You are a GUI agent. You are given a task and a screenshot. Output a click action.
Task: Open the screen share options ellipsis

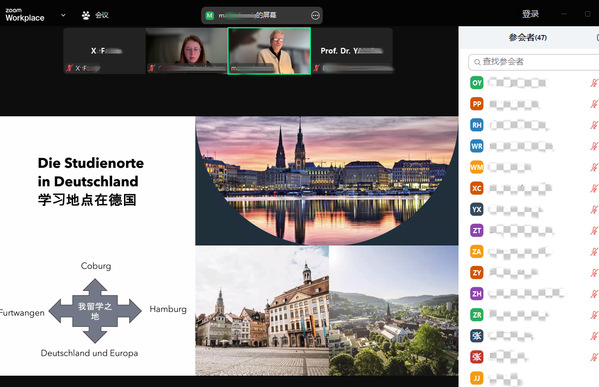click(315, 15)
